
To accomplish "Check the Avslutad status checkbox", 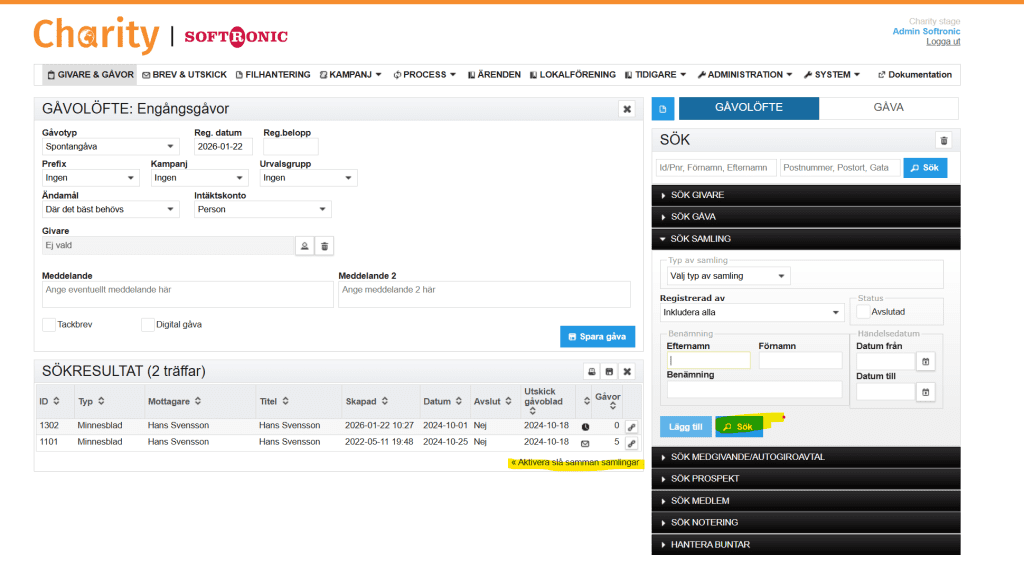I will pyautogui.click(x=863, y=312).
